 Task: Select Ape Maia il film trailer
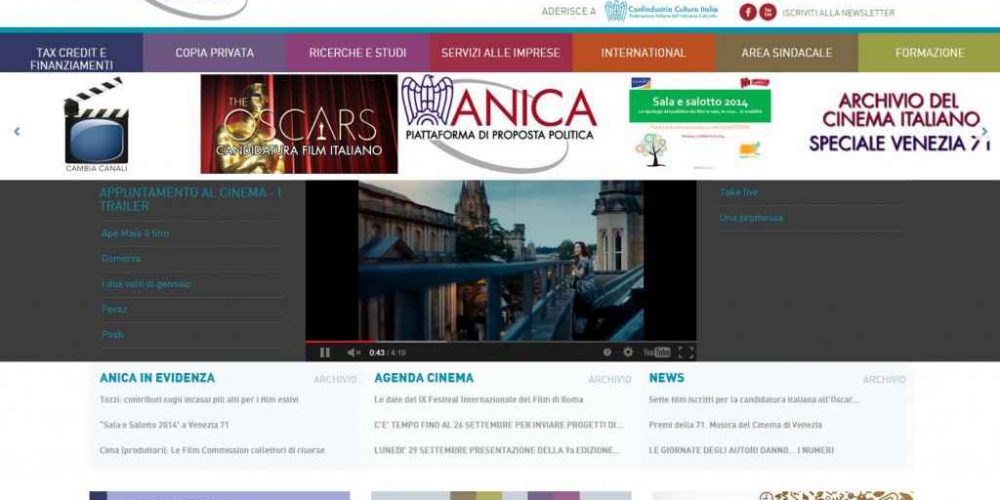coord(135,233)
